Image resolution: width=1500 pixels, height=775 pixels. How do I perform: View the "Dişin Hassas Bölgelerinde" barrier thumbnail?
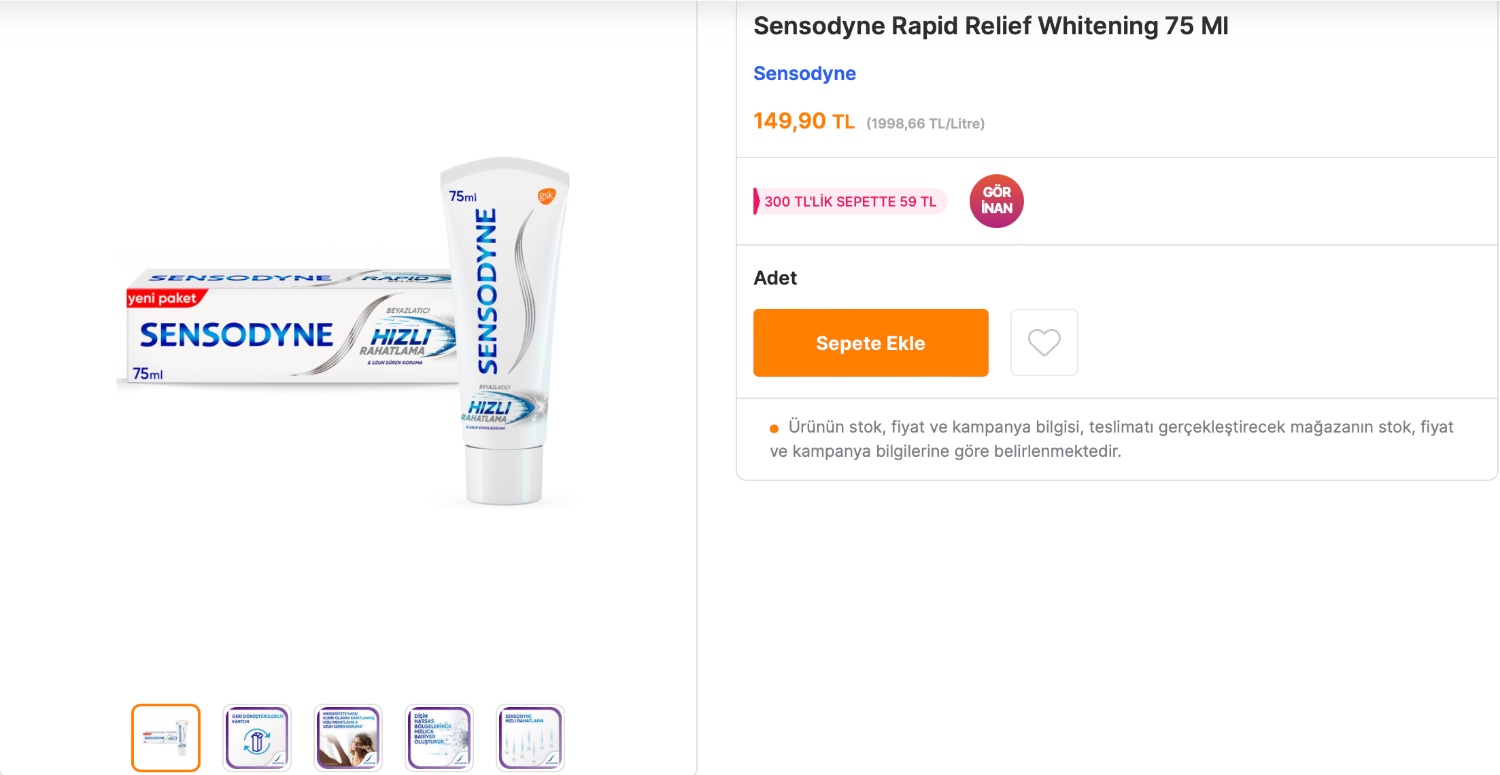click(439, 738)
